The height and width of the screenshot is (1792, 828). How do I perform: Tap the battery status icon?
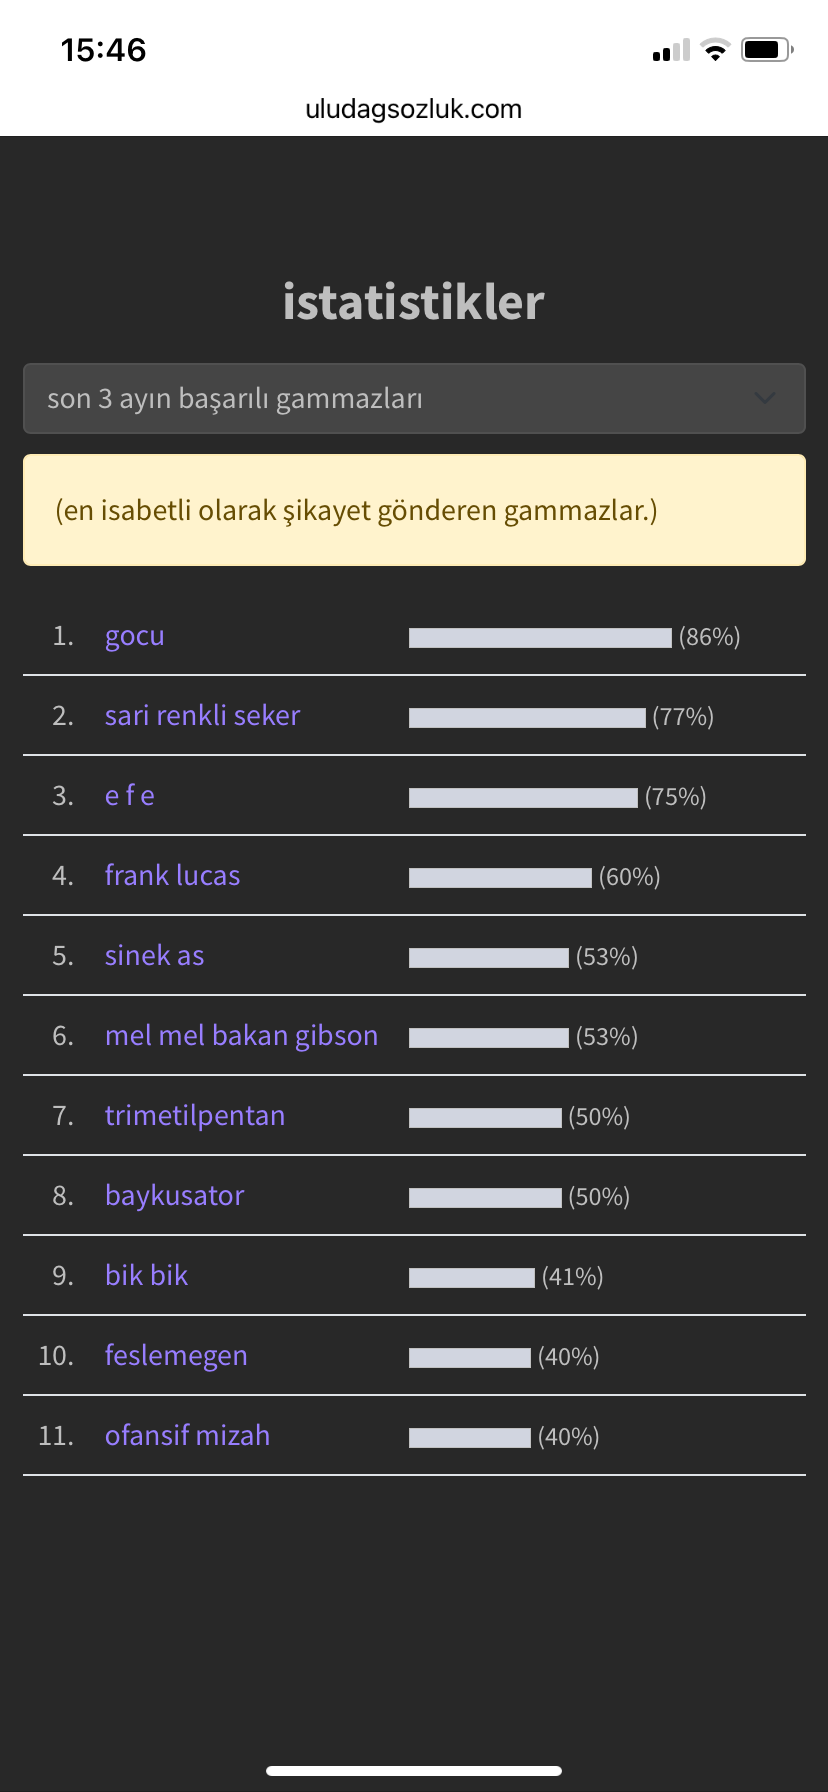(x=767, y=50)
